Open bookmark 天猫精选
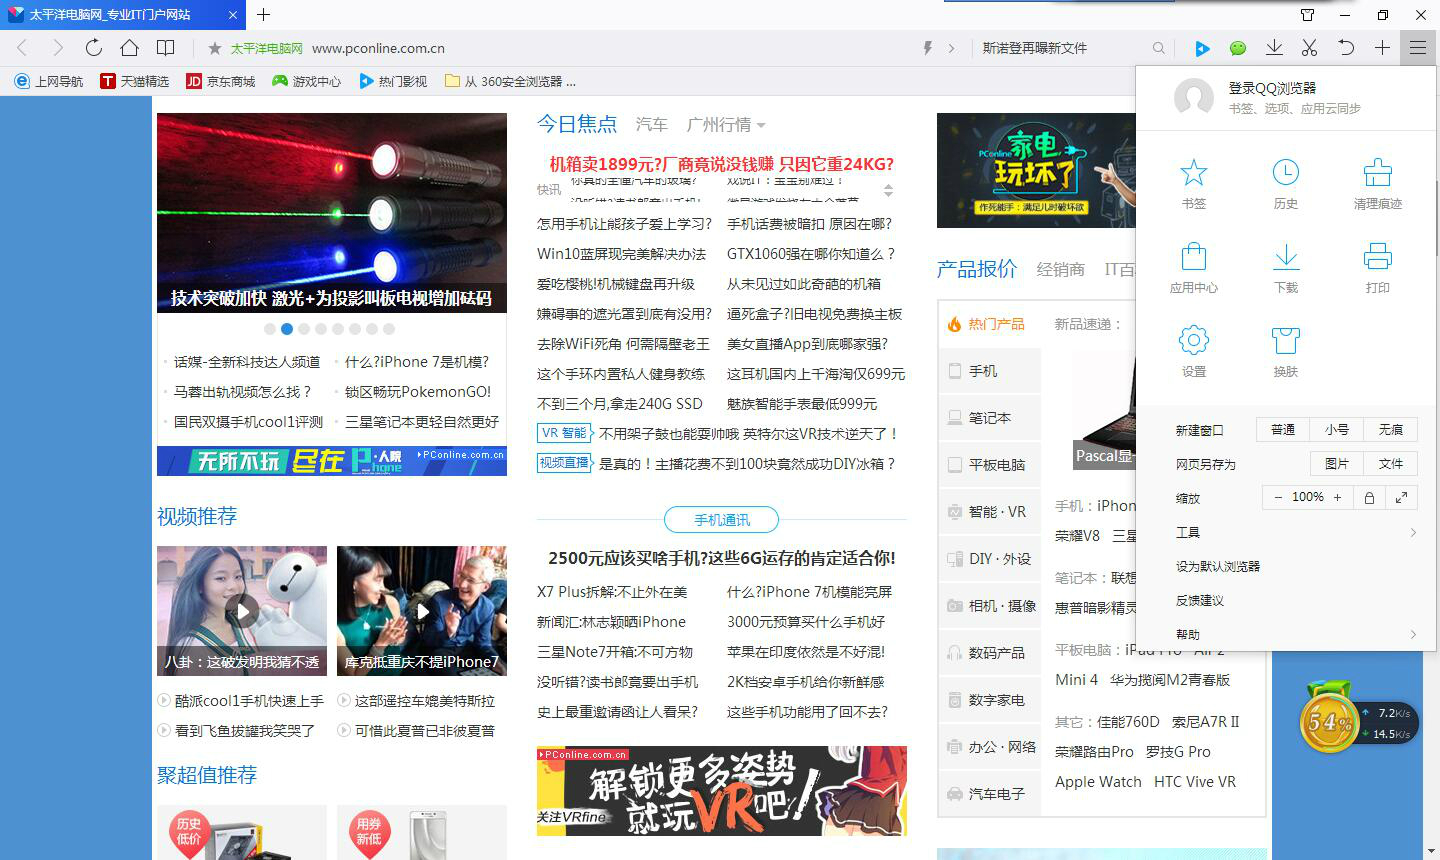The width and height of the screenshot is (1440, 860). pyautogui.click(x=135, y=81)
